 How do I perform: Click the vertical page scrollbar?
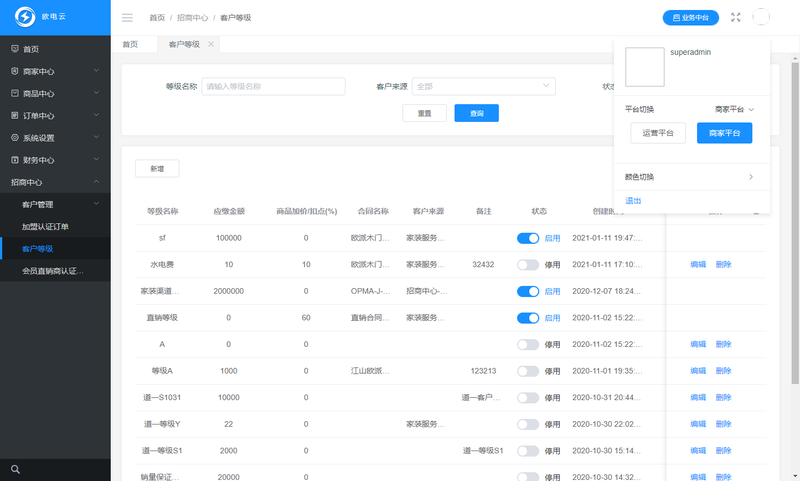tap(795, 223)
